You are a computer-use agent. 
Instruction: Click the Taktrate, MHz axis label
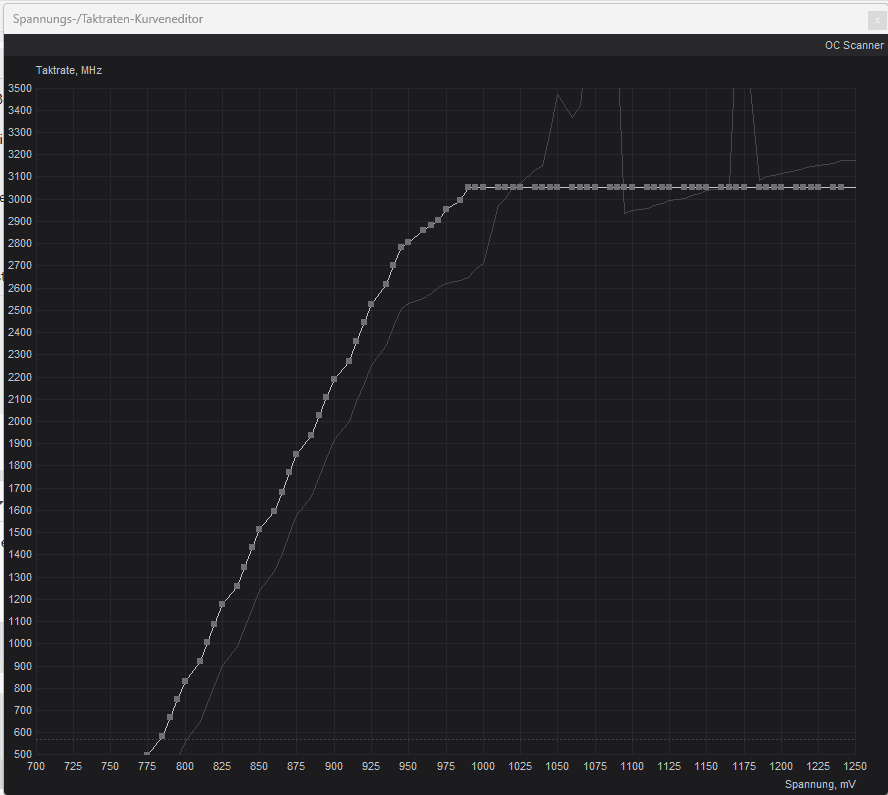69,70
